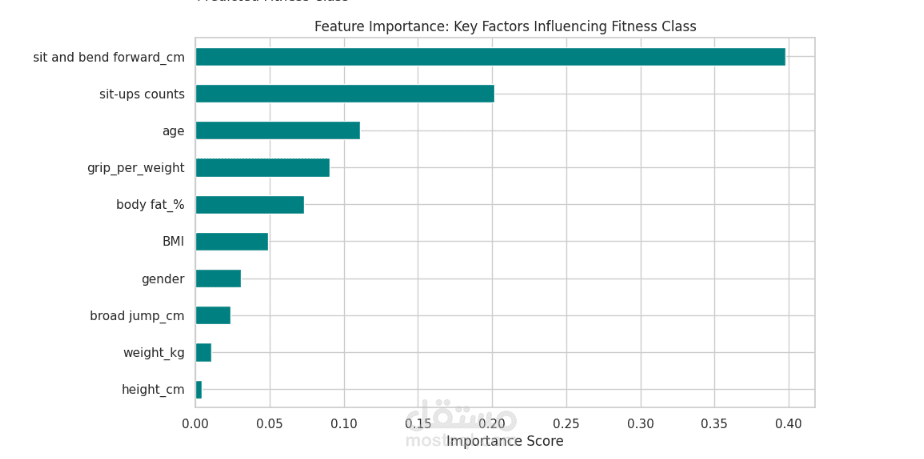This screenshot has width=924, height=459.
Task: Click the 0.05 tick on x-axis
Action: pyautogui.click(x=269, y=424)
